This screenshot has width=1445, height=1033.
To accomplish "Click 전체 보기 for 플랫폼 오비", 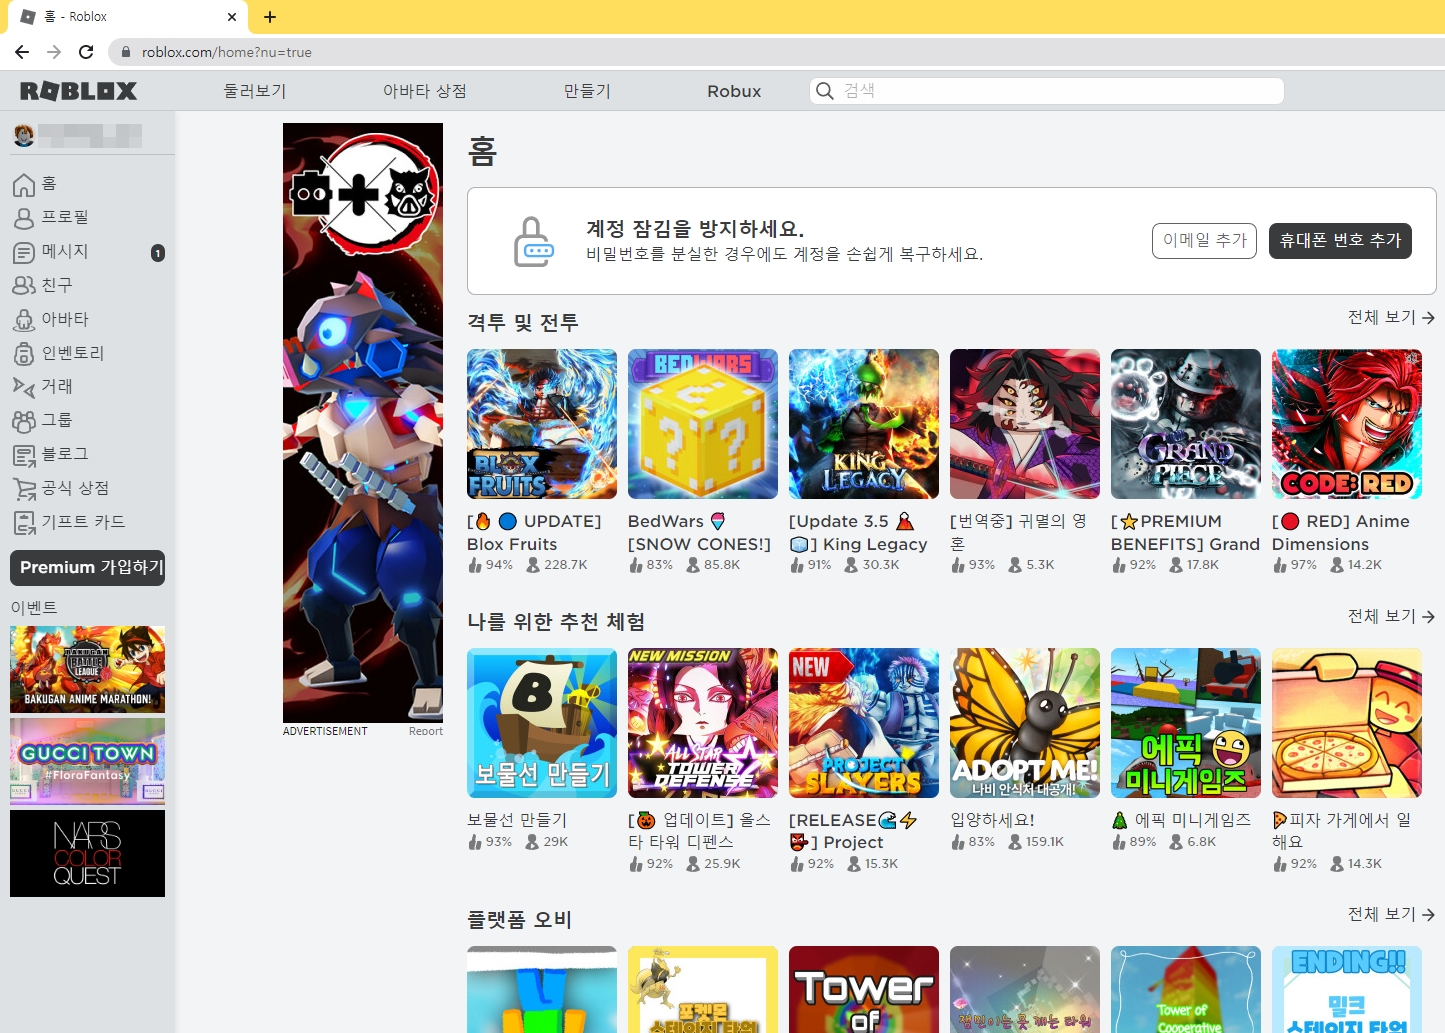I will pyautogui.click(x=1391, y=914).
